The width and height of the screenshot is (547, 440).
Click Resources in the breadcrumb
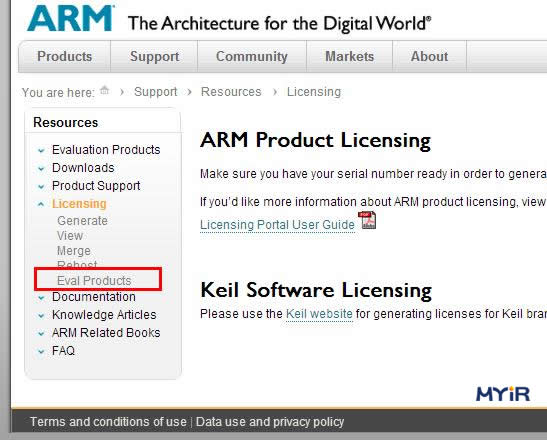(x=231, y=92)
